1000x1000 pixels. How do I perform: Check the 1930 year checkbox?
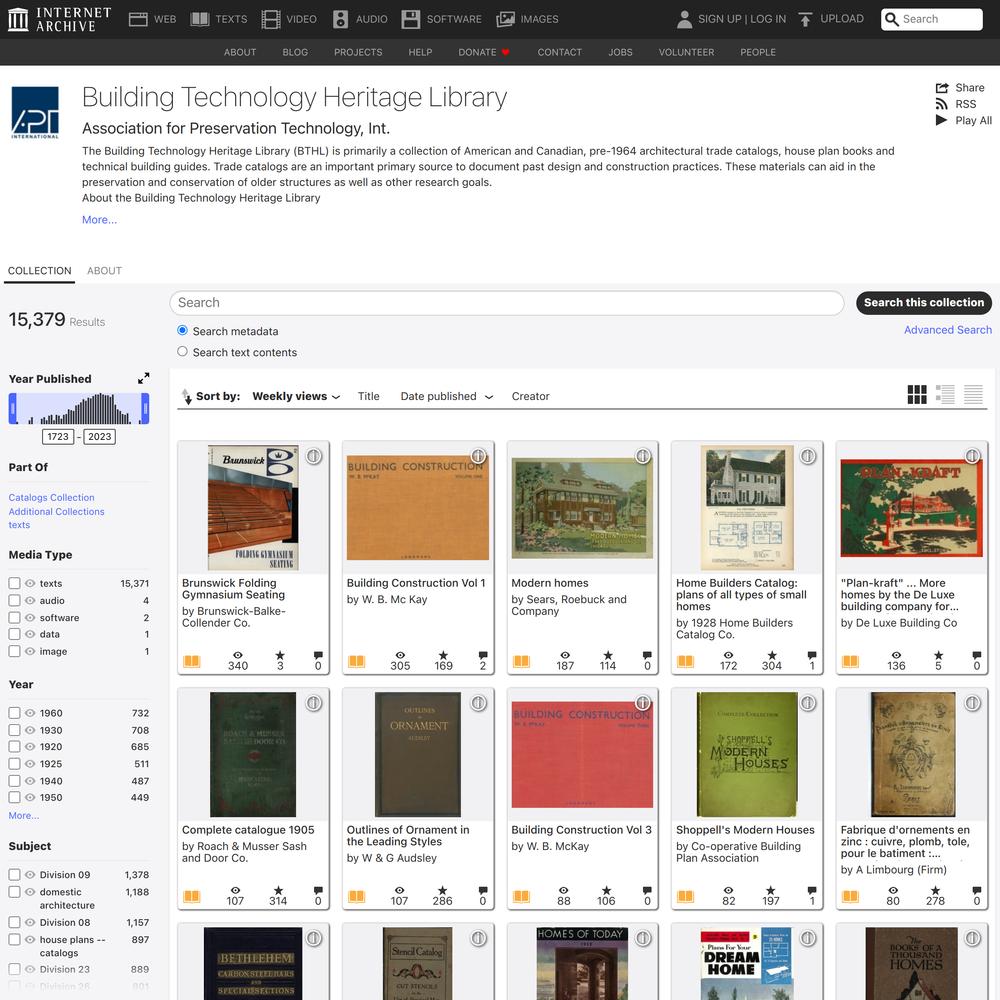point(14,730)
